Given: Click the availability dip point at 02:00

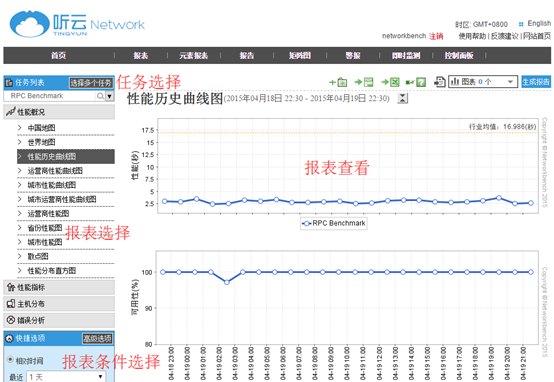Looking at the screenshot, I should tap(227, 282).
